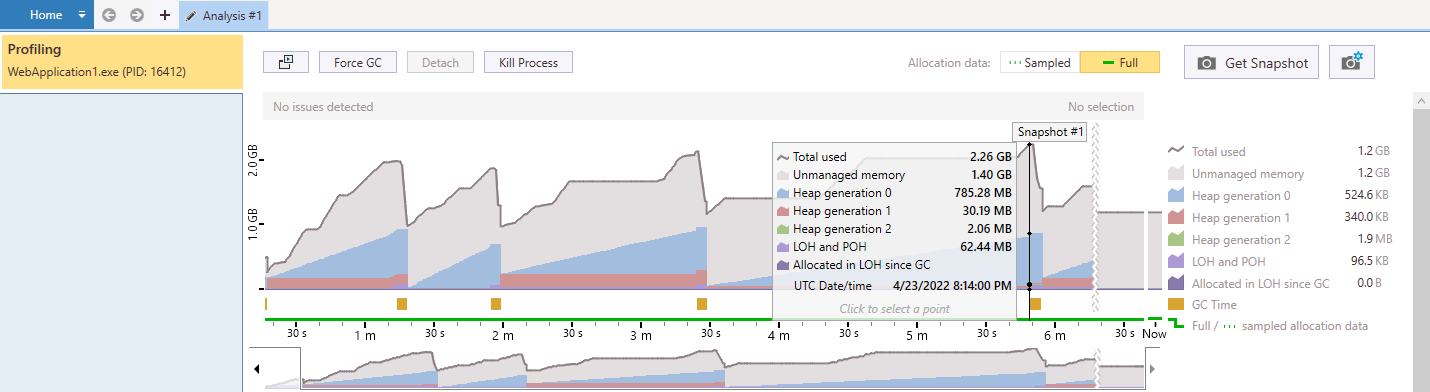1430x392 pixels.
Task: Select the Analysis #1 tab
Action: click(224, 15)
